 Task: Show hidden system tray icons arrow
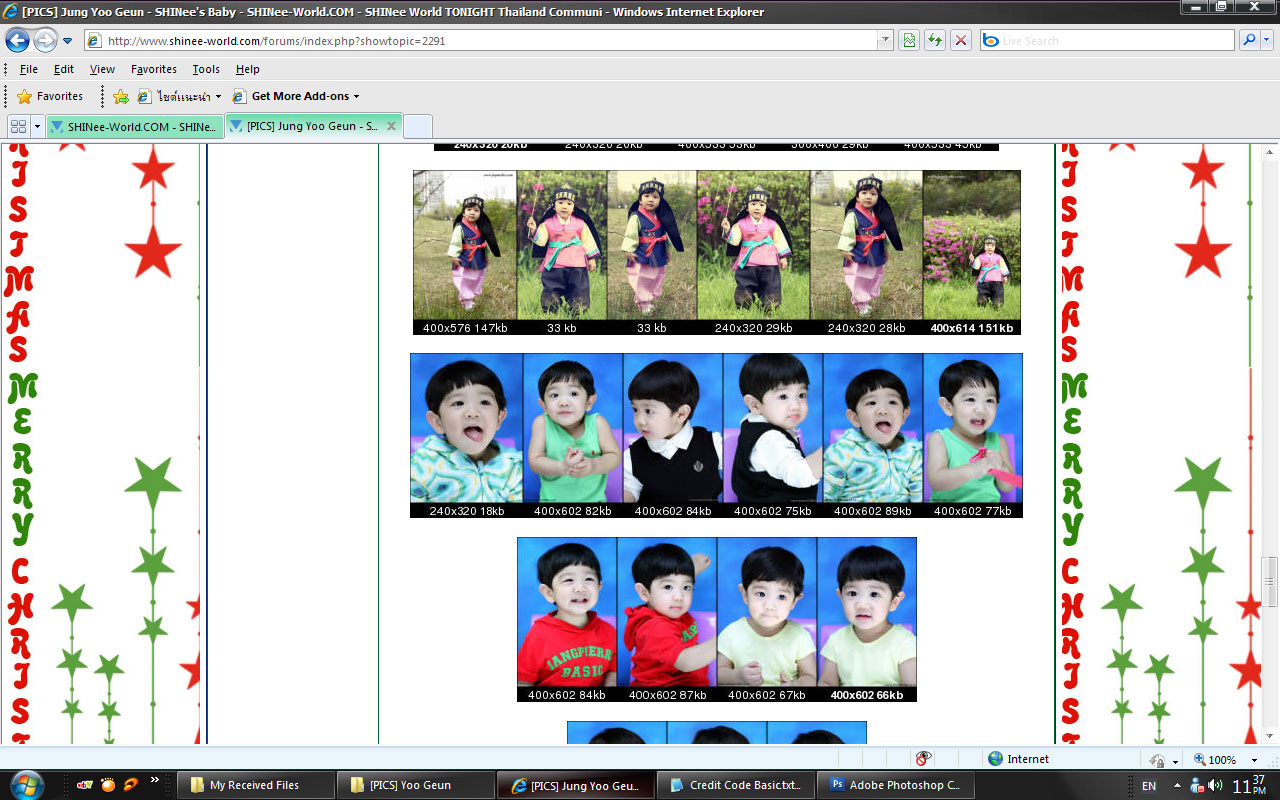1176,785
